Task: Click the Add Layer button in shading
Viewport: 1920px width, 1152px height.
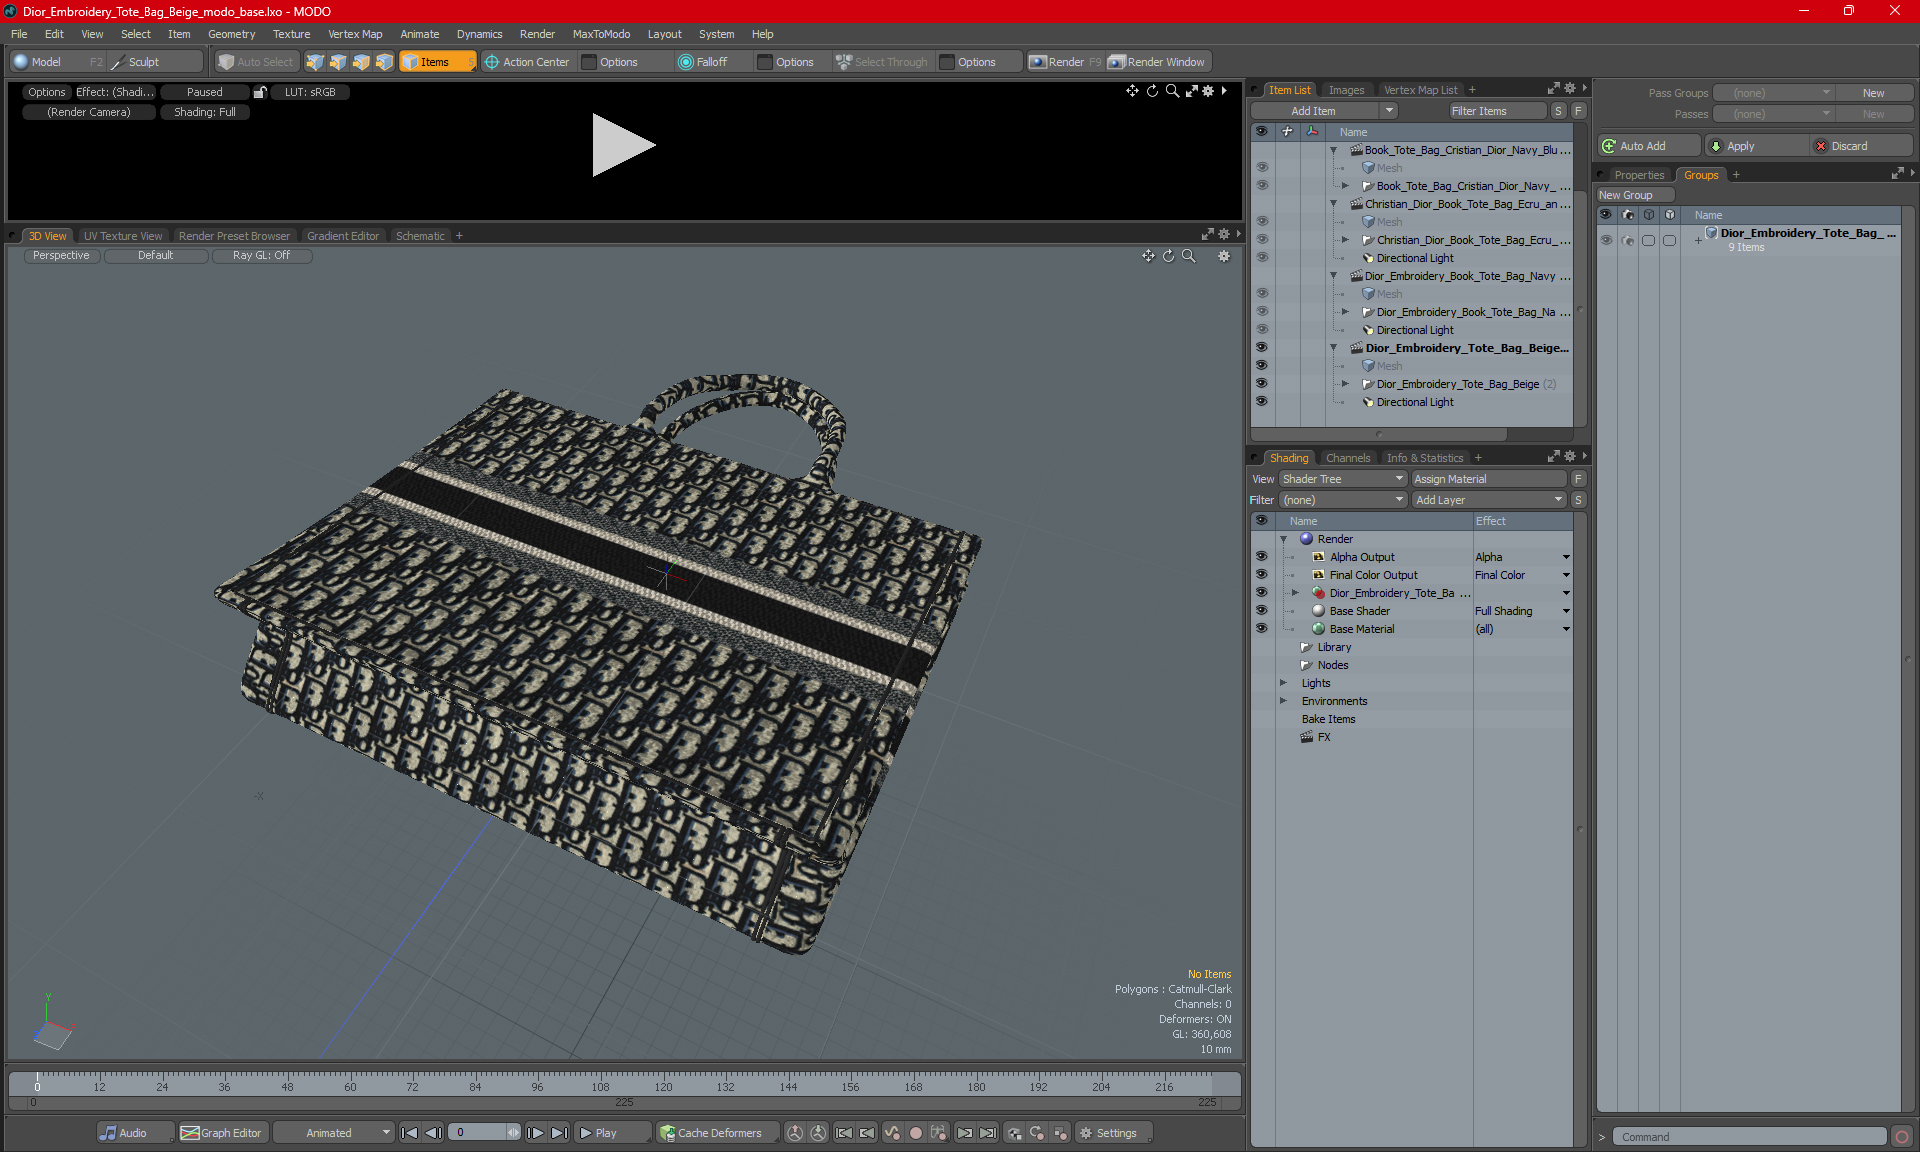Action: (x=1487, y=498)
